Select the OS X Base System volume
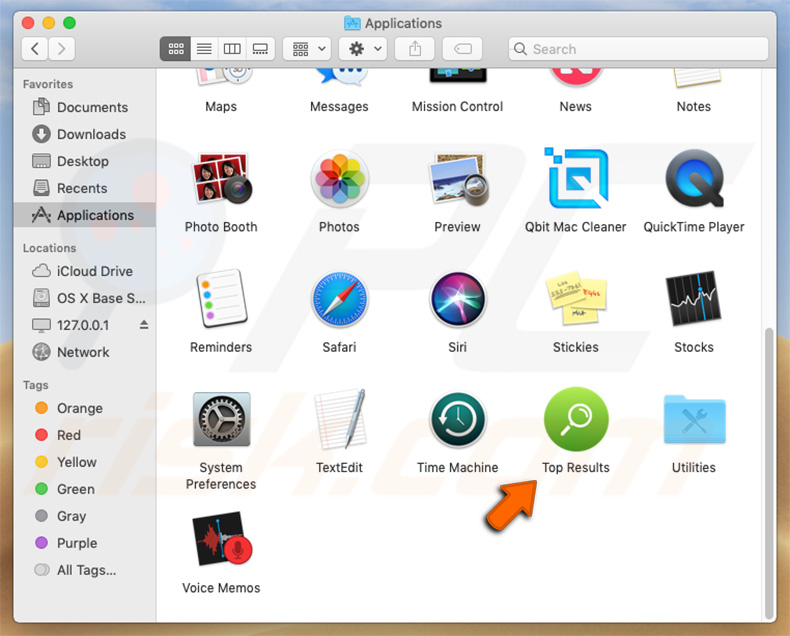This screenshot has height=636, width=790. click(85, 298)
